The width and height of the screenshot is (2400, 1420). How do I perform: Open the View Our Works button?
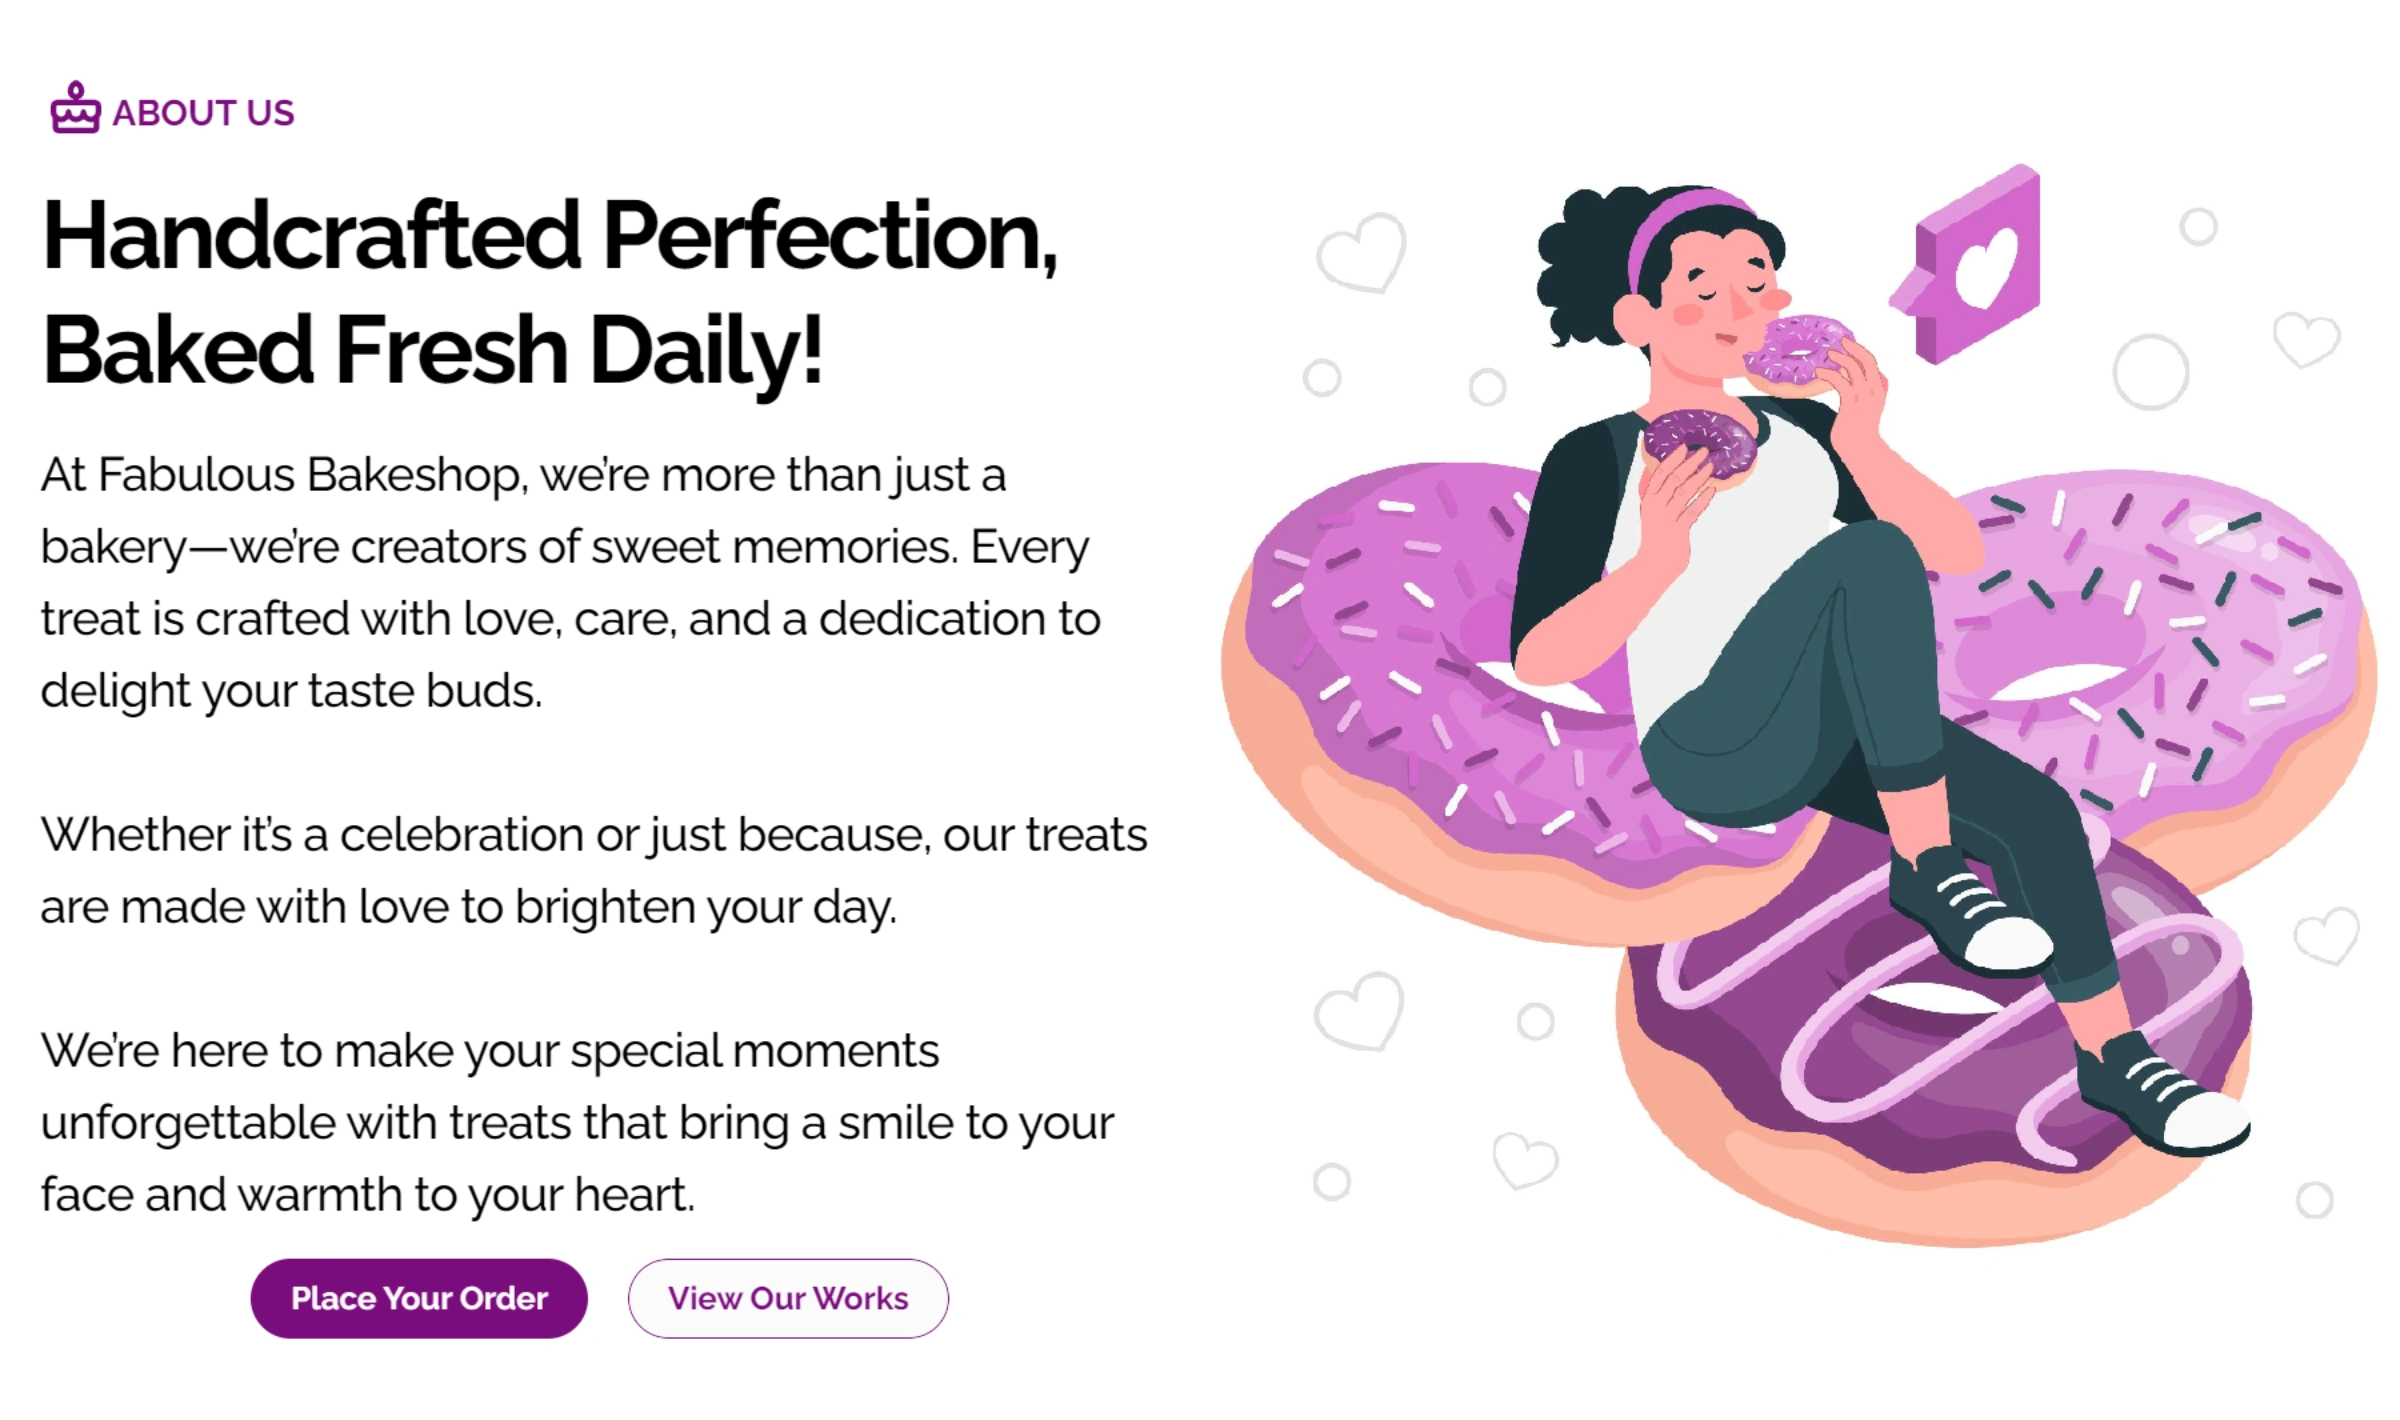(788, 1298)
